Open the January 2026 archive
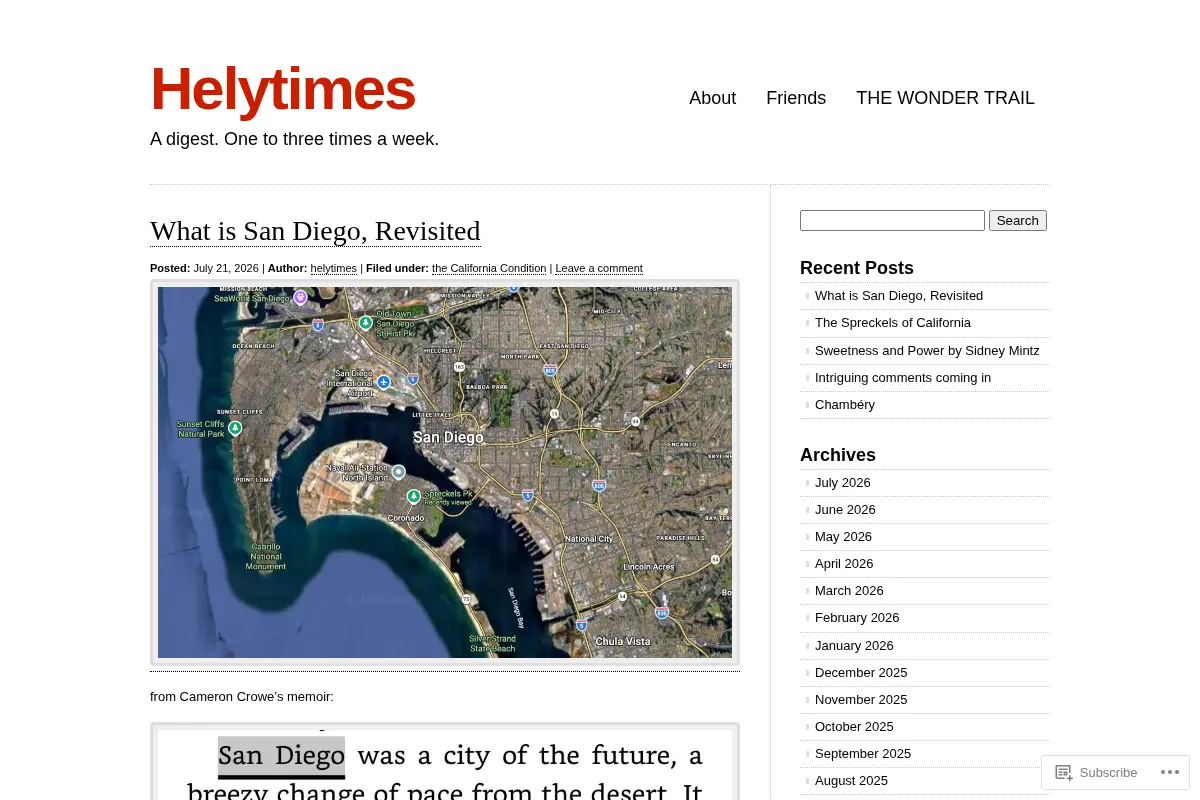 click(854, 645)
